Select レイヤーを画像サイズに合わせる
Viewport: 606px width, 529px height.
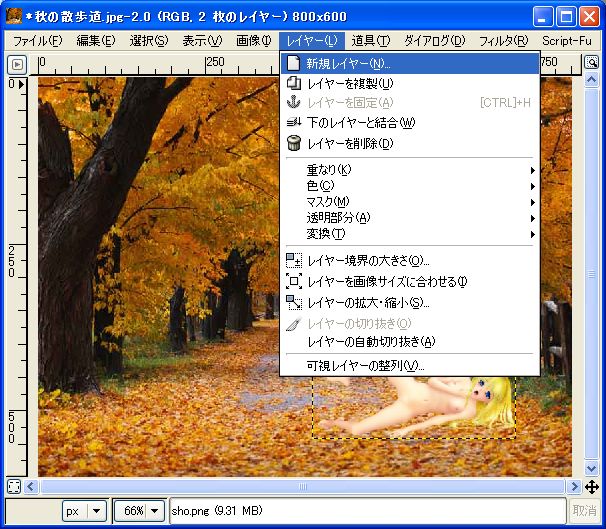pos(410,282)
